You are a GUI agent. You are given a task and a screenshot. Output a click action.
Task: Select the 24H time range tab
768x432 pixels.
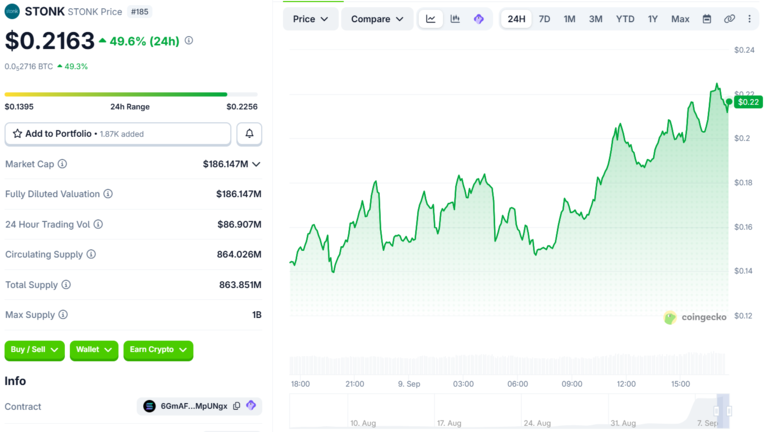click(x=516, y=19)
